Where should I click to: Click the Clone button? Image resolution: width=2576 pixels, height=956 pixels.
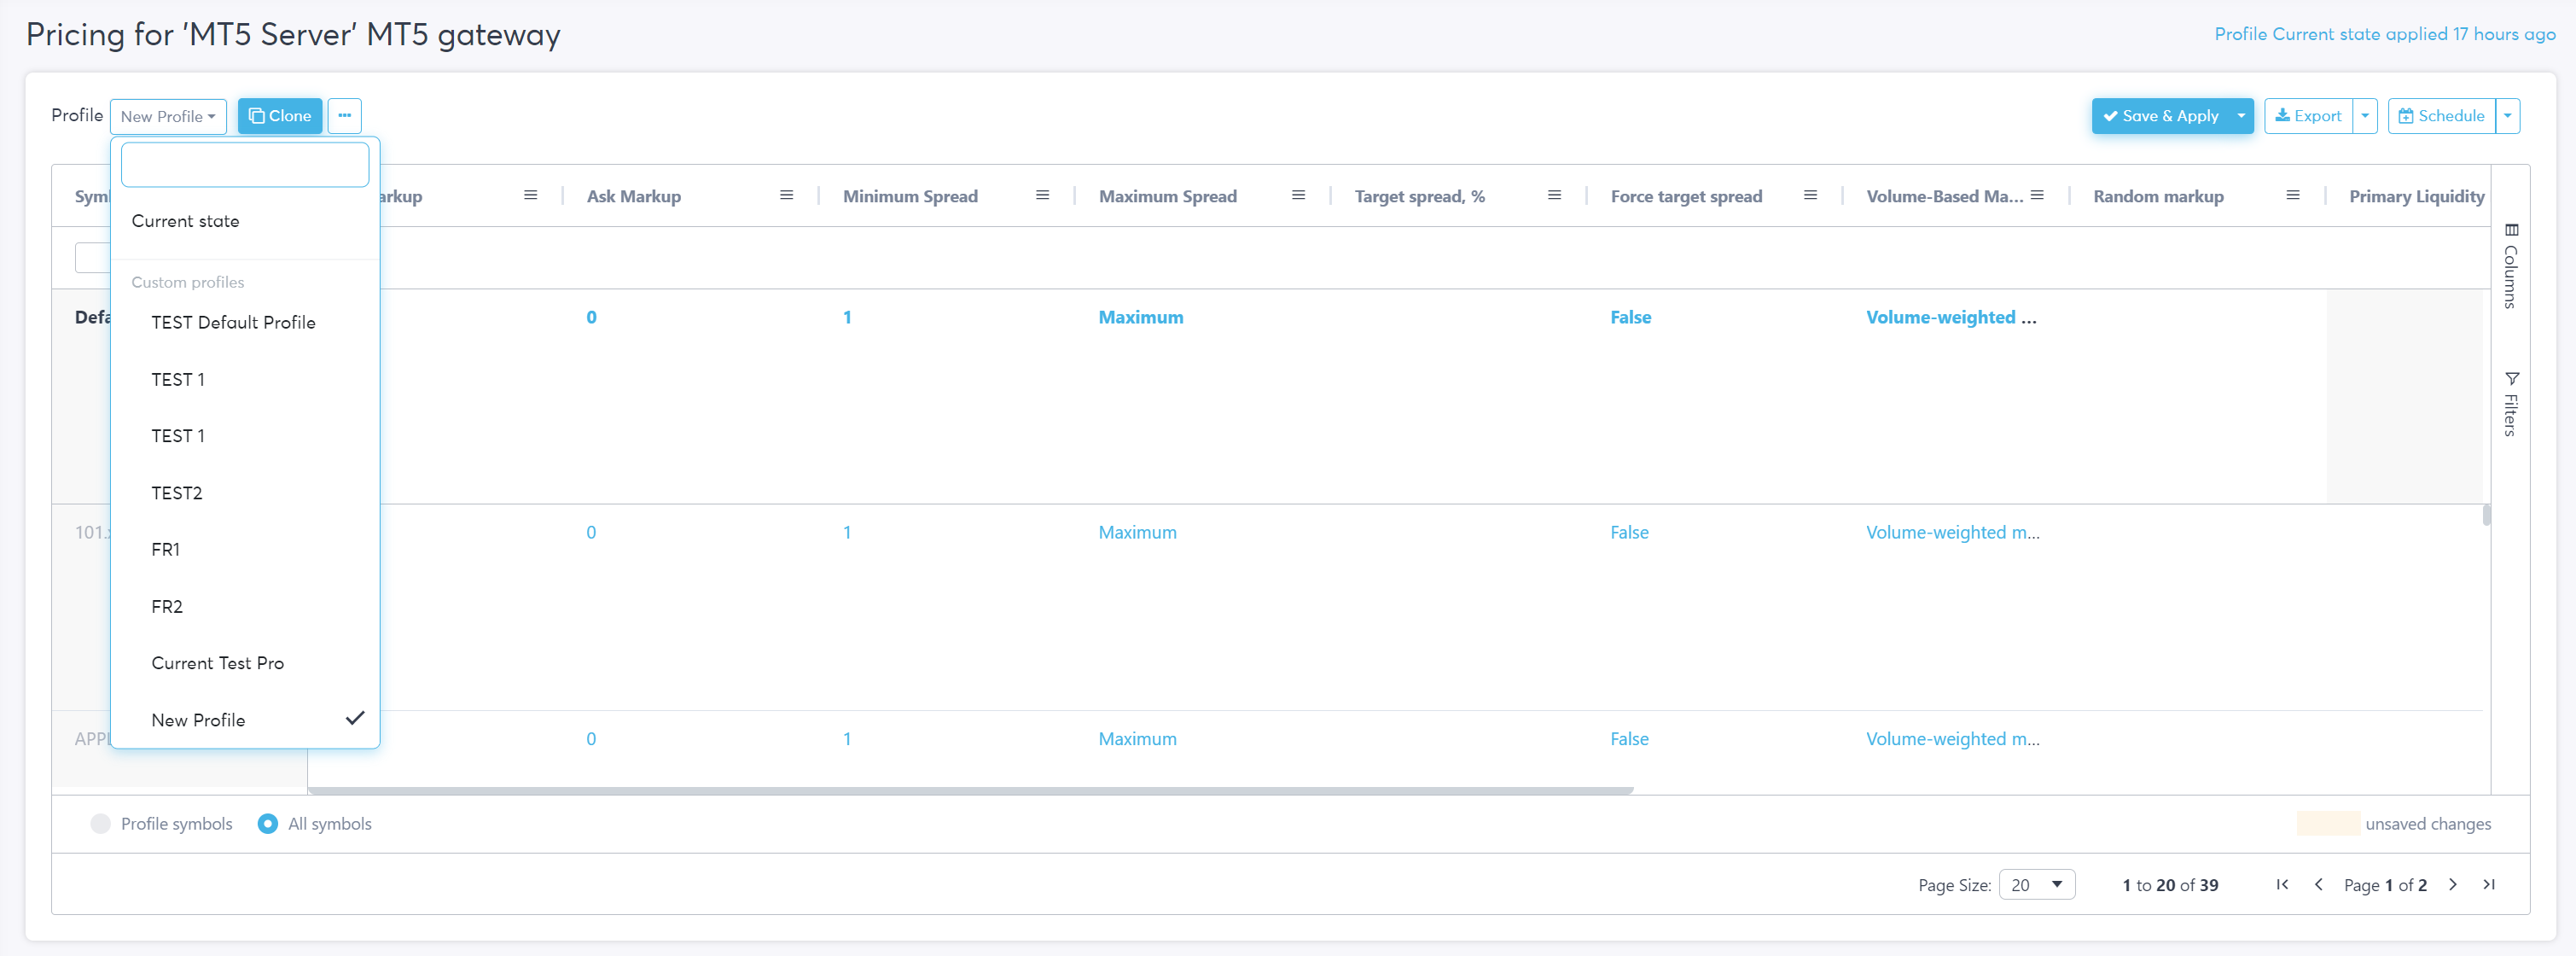280,116
